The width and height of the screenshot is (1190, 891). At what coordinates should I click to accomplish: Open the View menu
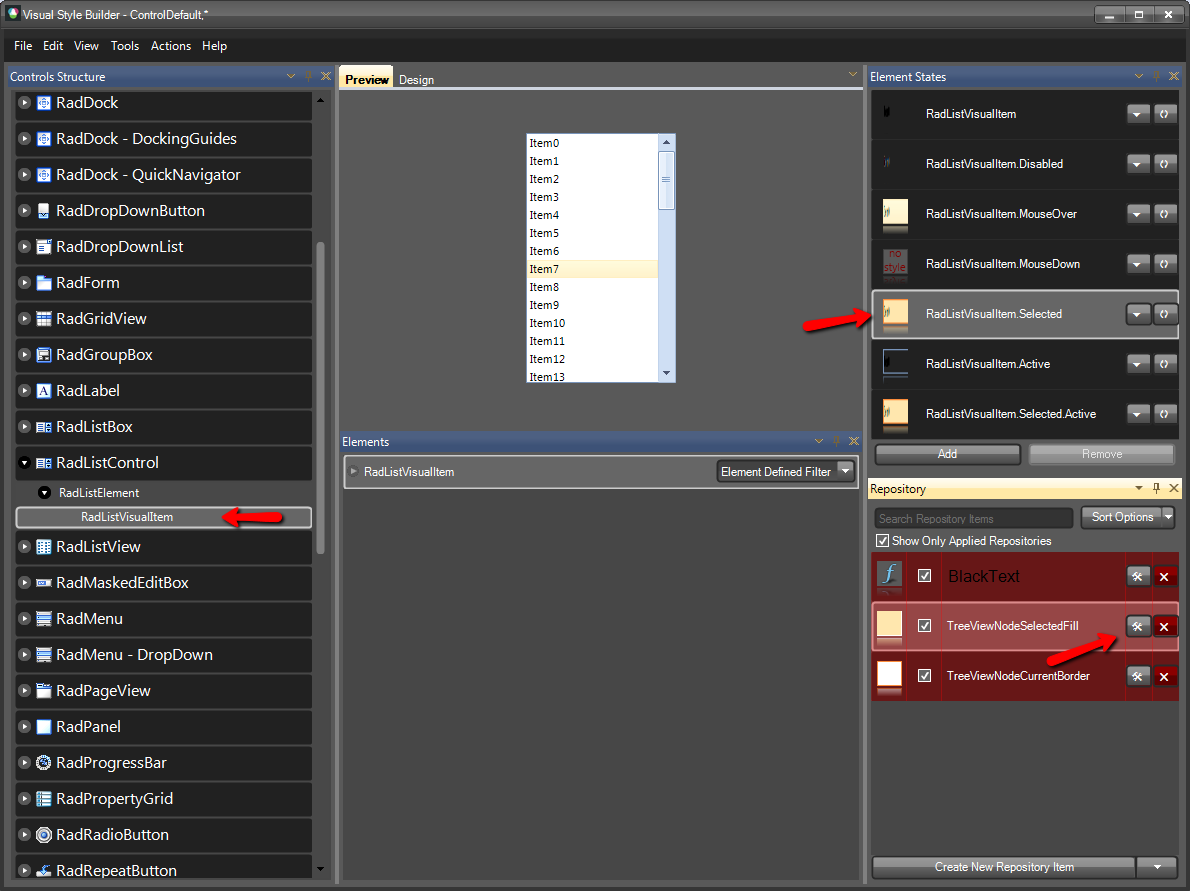pos(86,46)
